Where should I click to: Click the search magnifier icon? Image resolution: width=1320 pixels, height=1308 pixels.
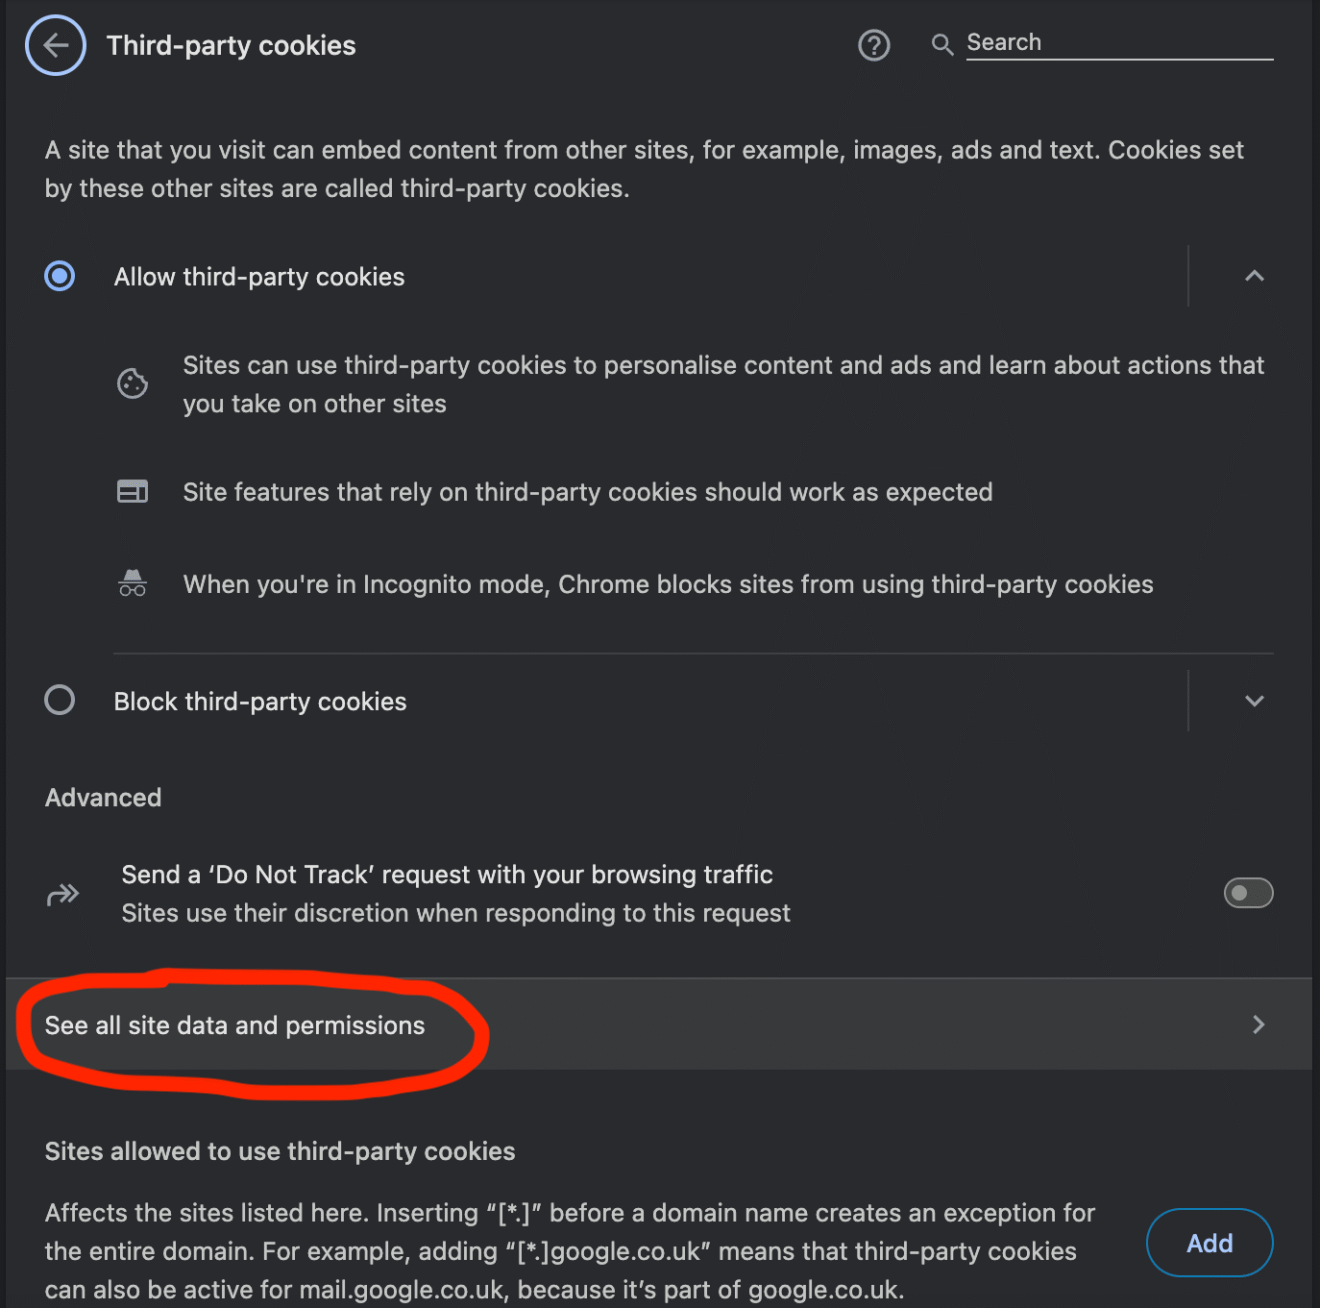[942, 45]
